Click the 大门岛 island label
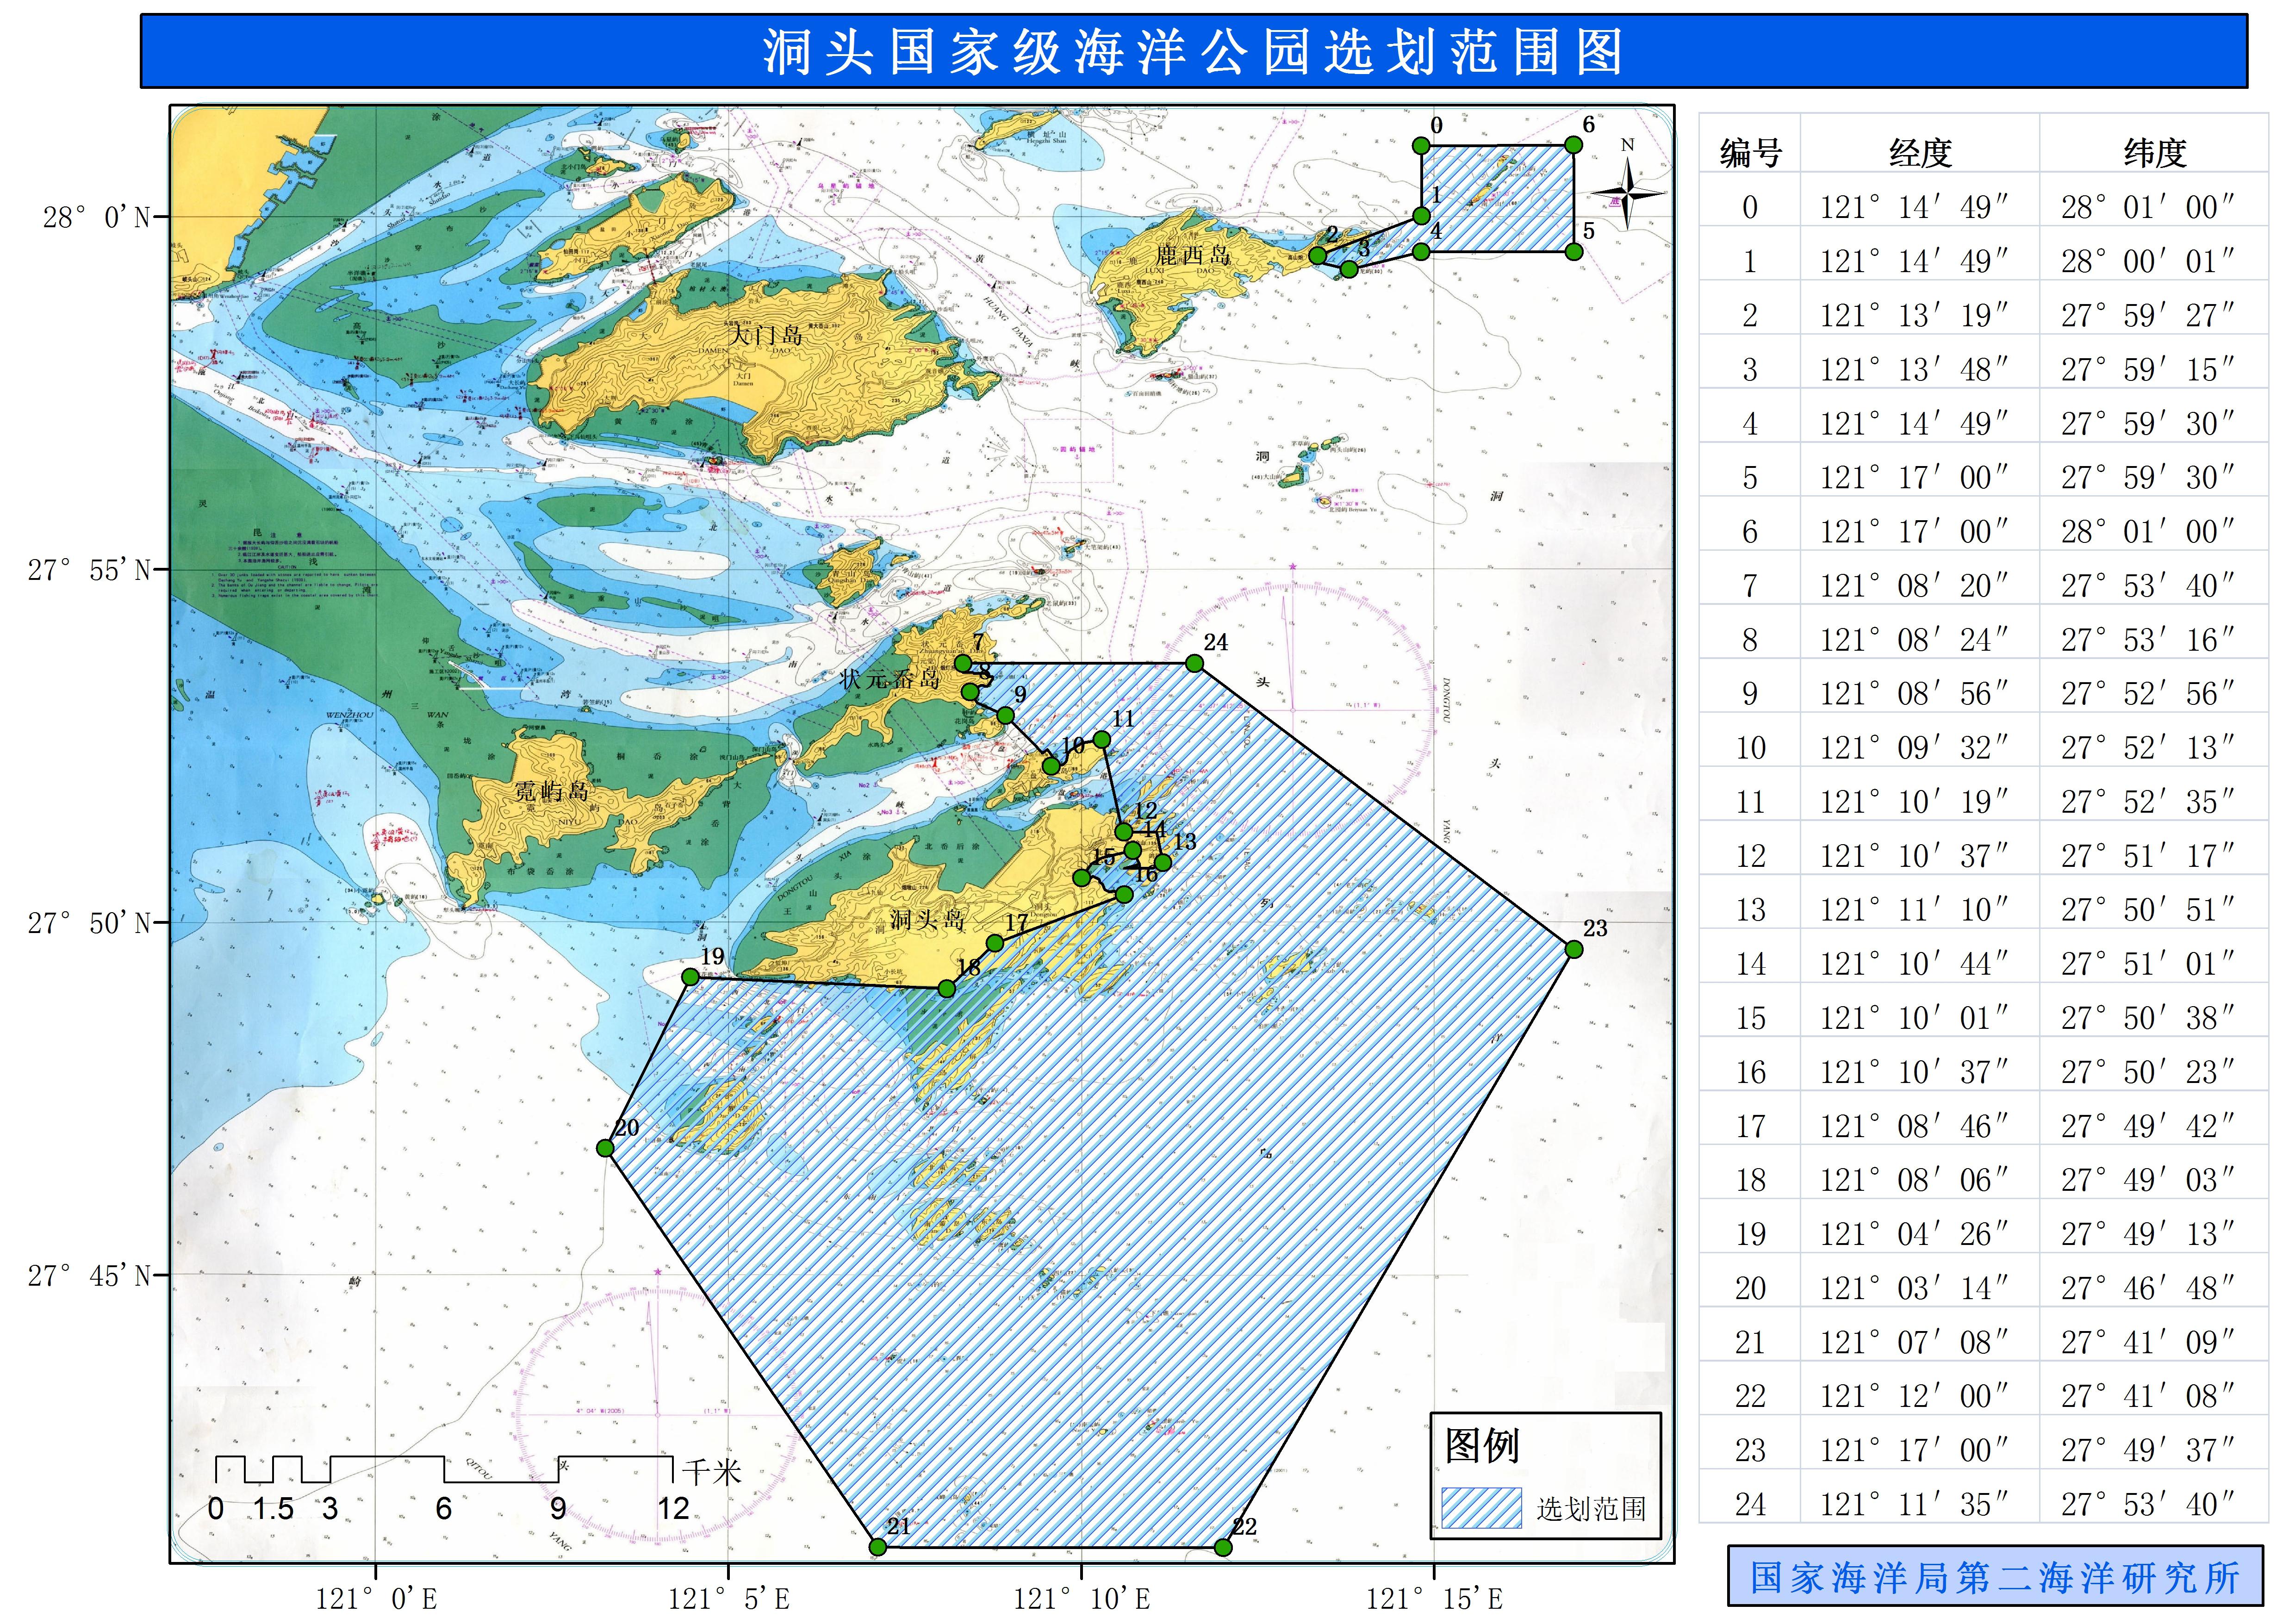Viewport: 2295px width, 1624px height. [765, 335]
